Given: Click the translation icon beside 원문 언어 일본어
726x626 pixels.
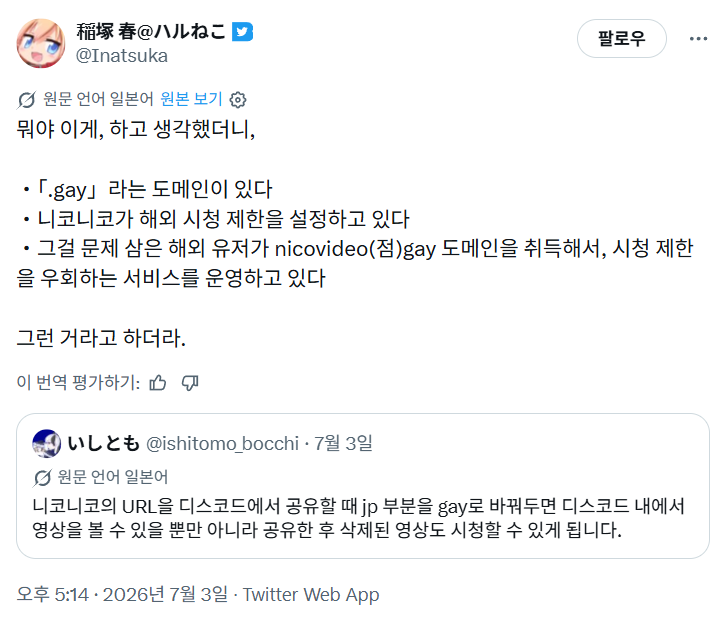Looking at the screenshot, I should pos(26,100).
